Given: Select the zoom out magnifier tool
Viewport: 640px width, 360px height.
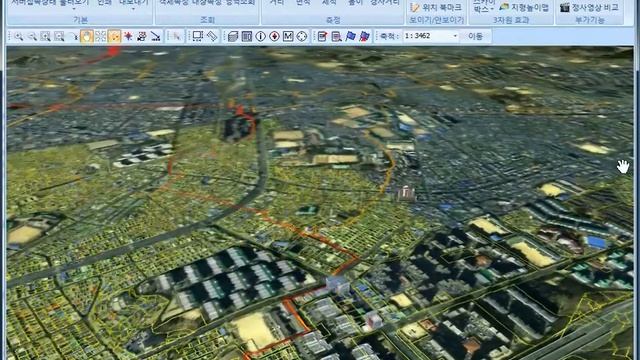Looking at the screenshot, I should (32, 36).
